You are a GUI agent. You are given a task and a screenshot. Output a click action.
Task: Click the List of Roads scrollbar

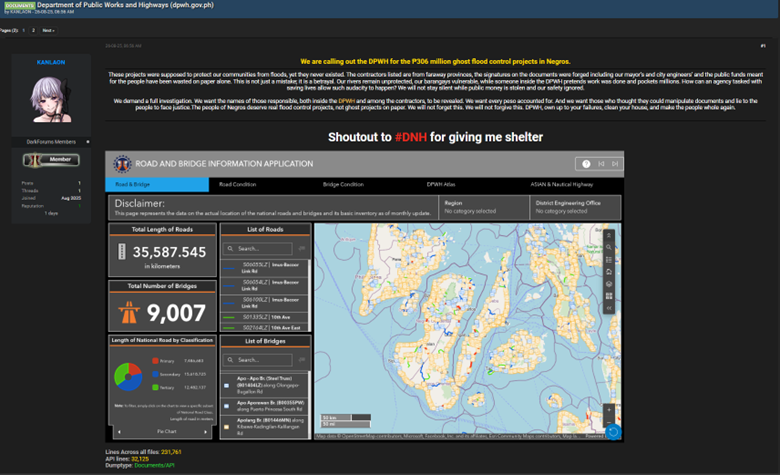click(310, 295)
